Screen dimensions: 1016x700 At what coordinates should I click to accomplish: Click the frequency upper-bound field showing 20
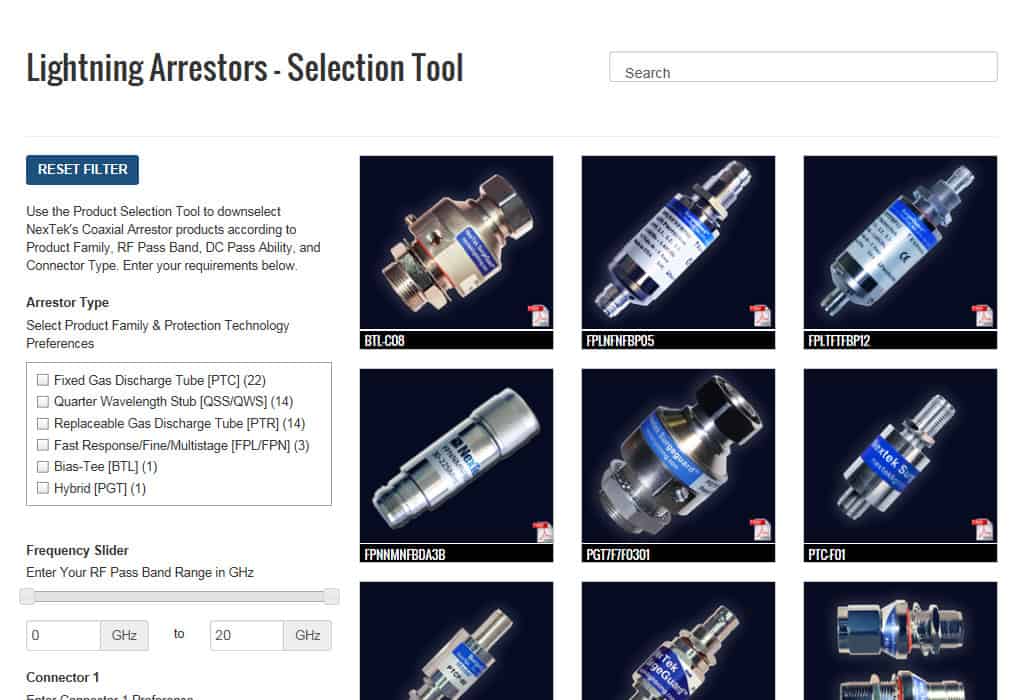[247, 635]
